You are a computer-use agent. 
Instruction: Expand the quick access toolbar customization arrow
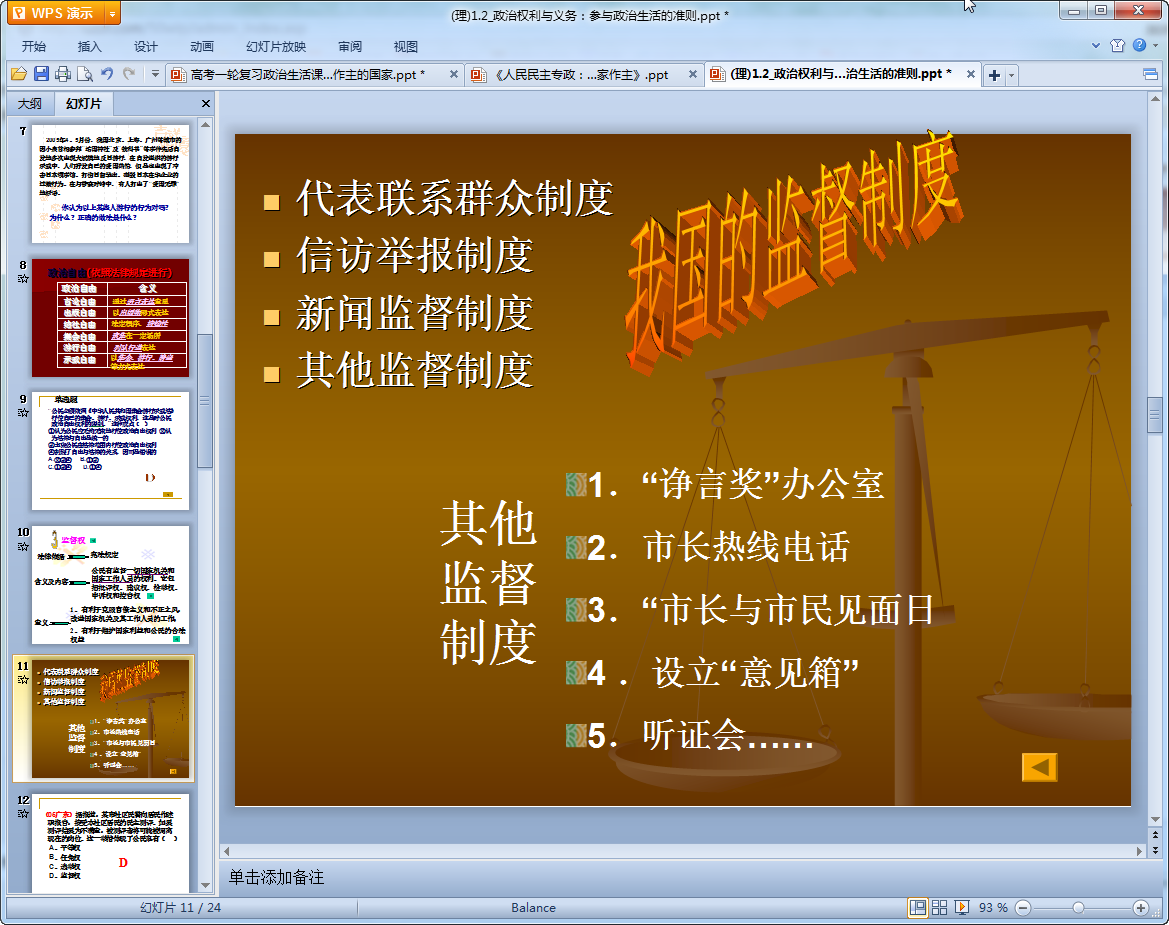coord(155,74)
